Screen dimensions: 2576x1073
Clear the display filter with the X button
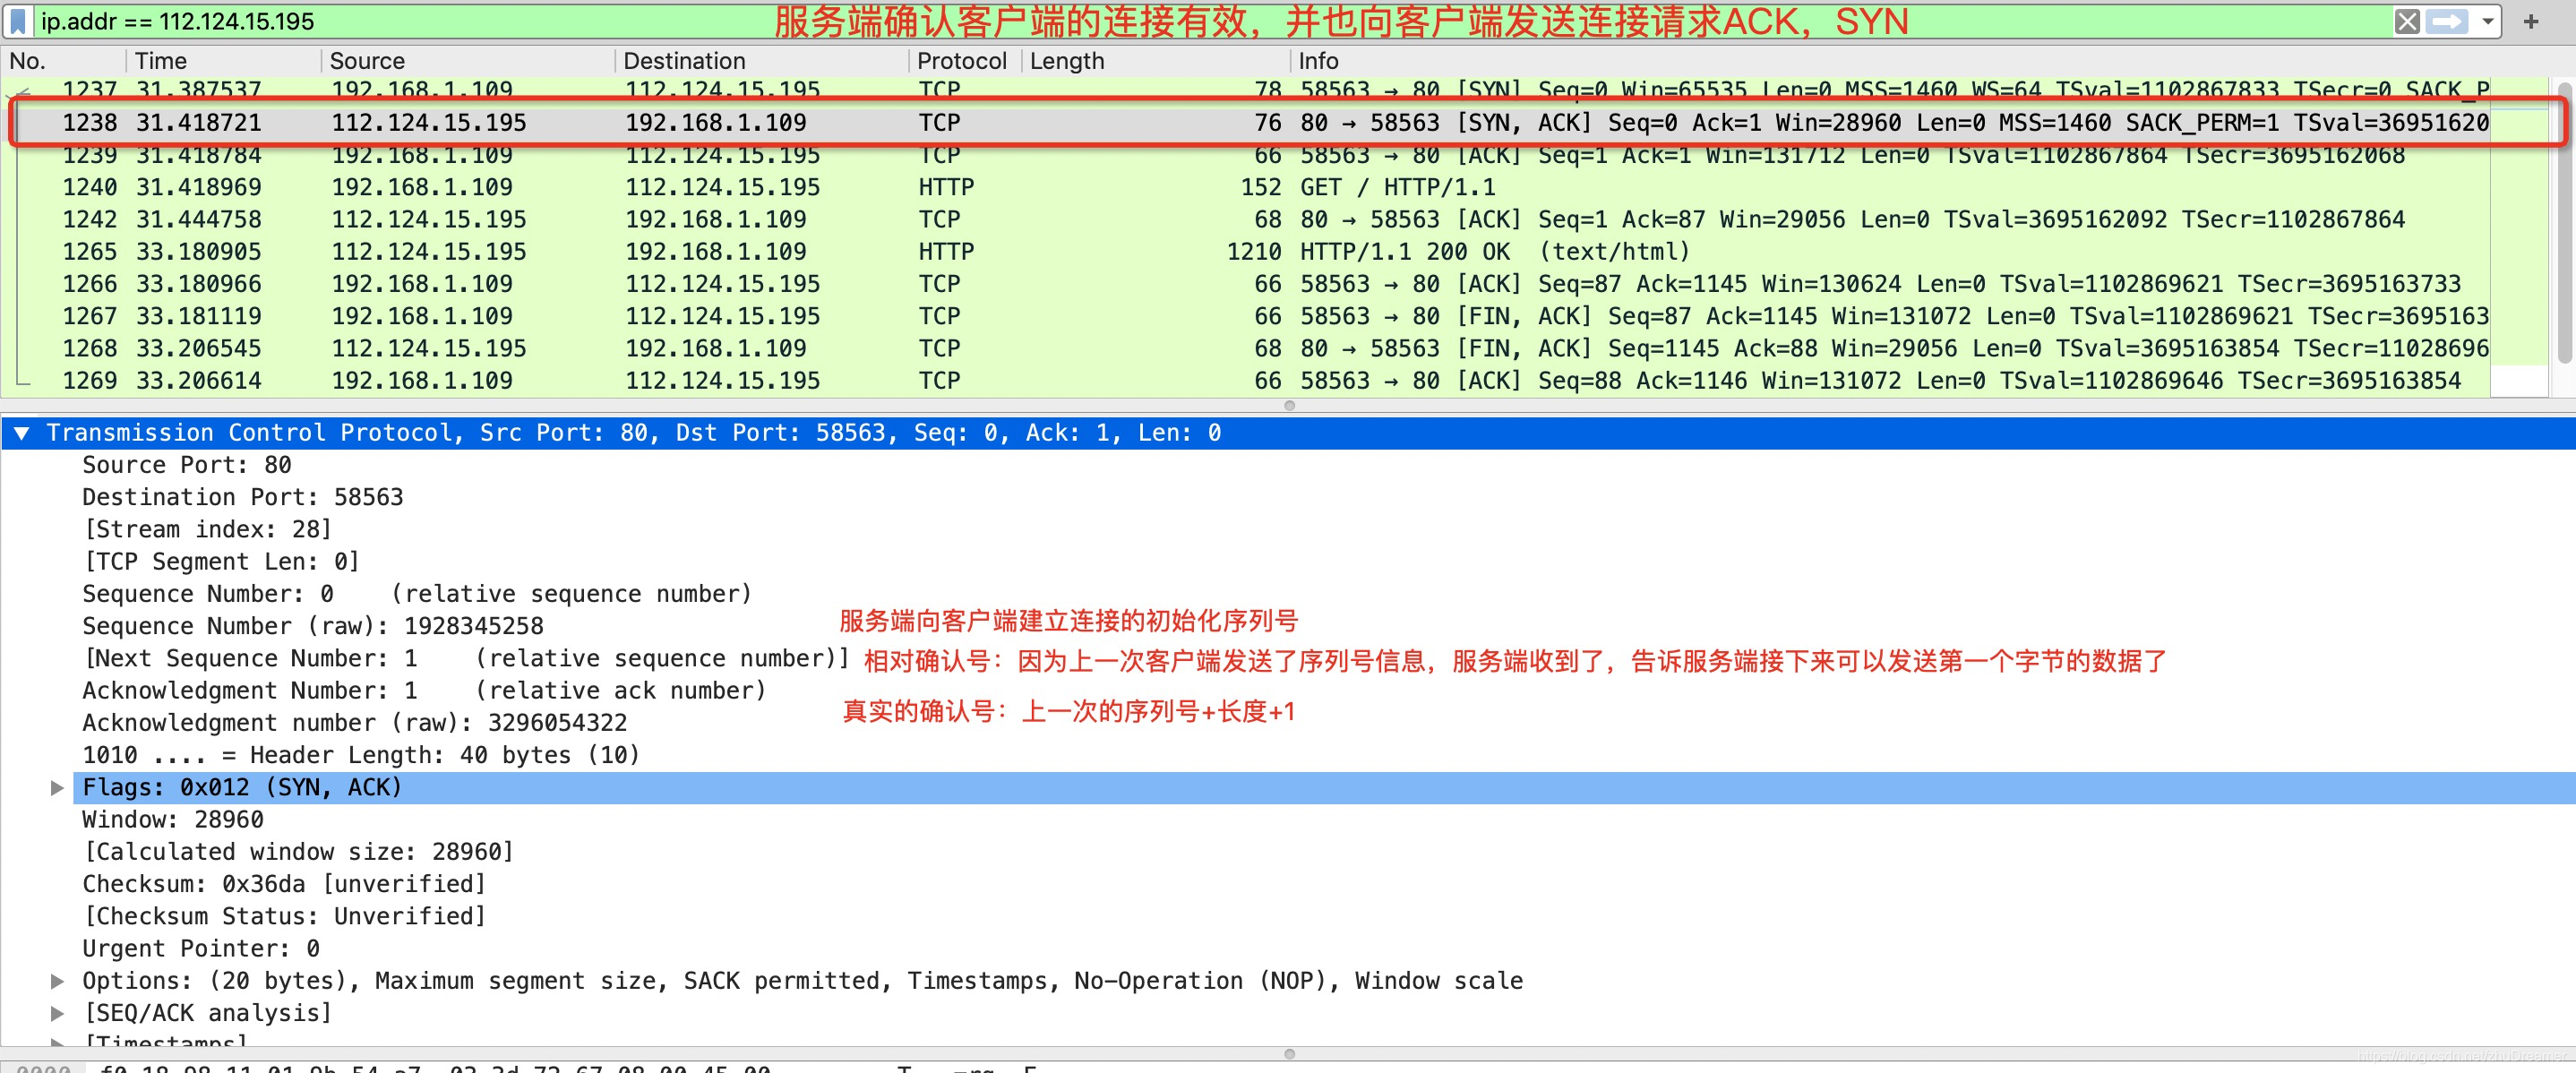[x=2407, y=21]
